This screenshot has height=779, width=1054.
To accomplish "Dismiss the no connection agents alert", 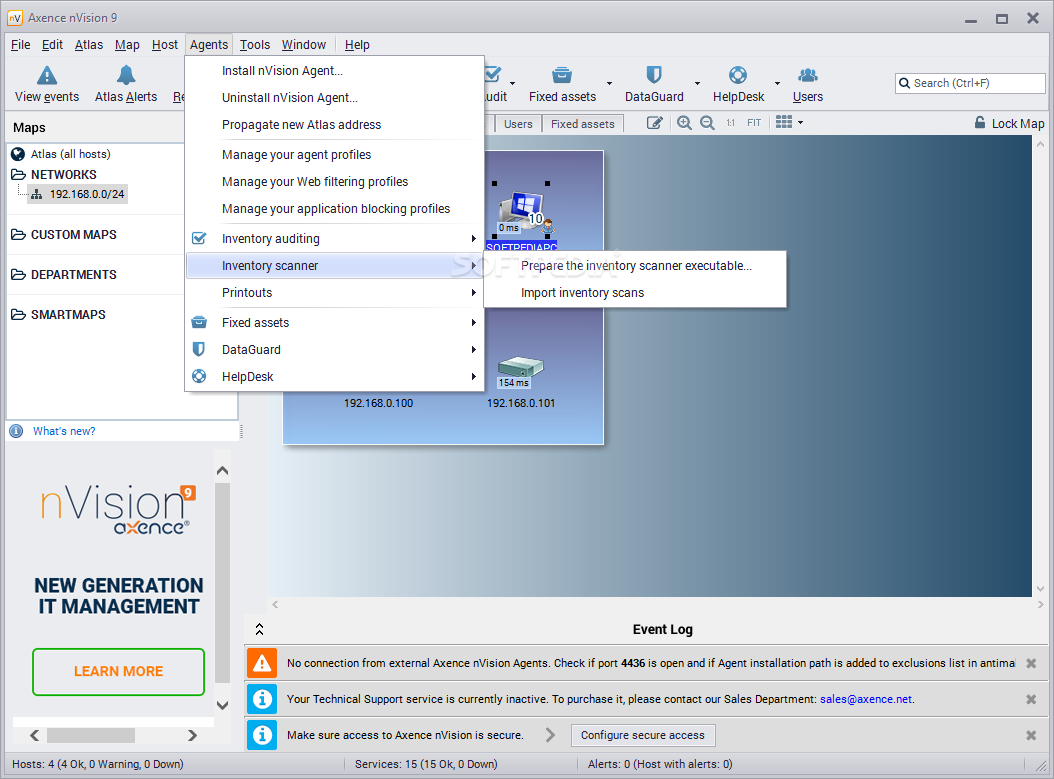I will [1030, 663].
